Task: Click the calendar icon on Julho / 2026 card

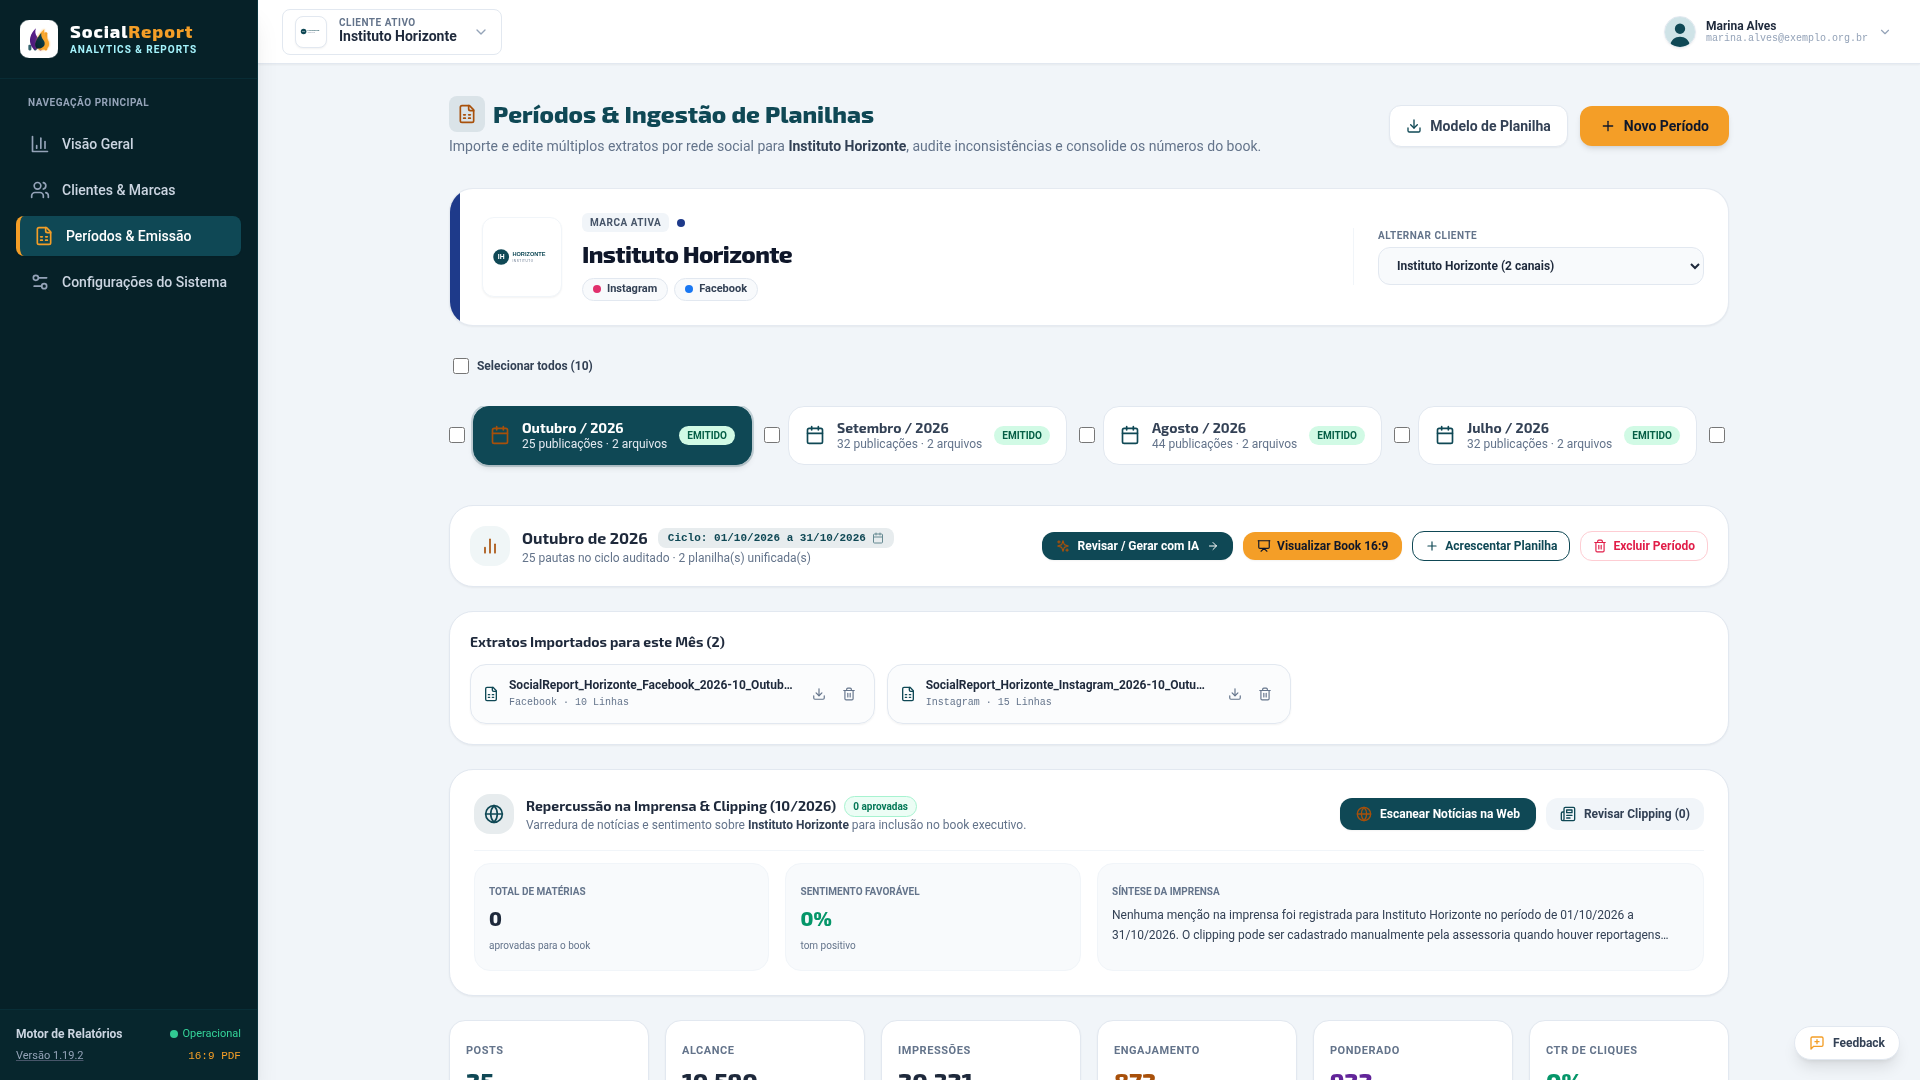Action: pos(1445,435)
